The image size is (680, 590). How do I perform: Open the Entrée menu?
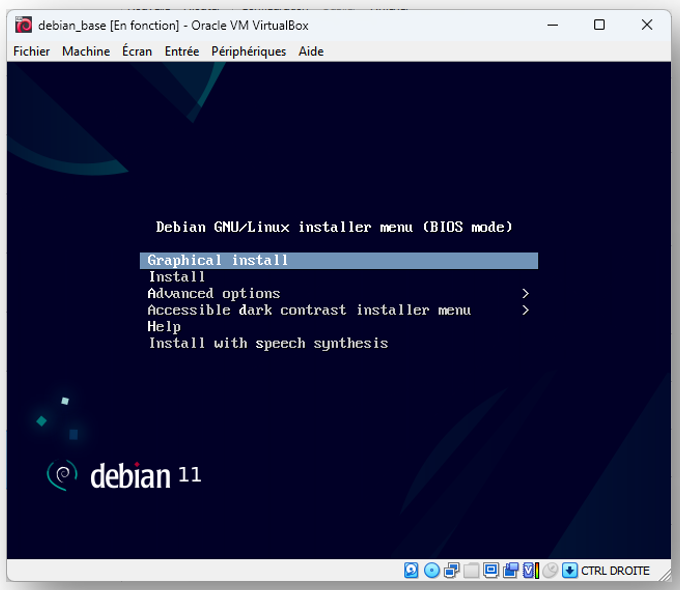(x=182, y=51)
